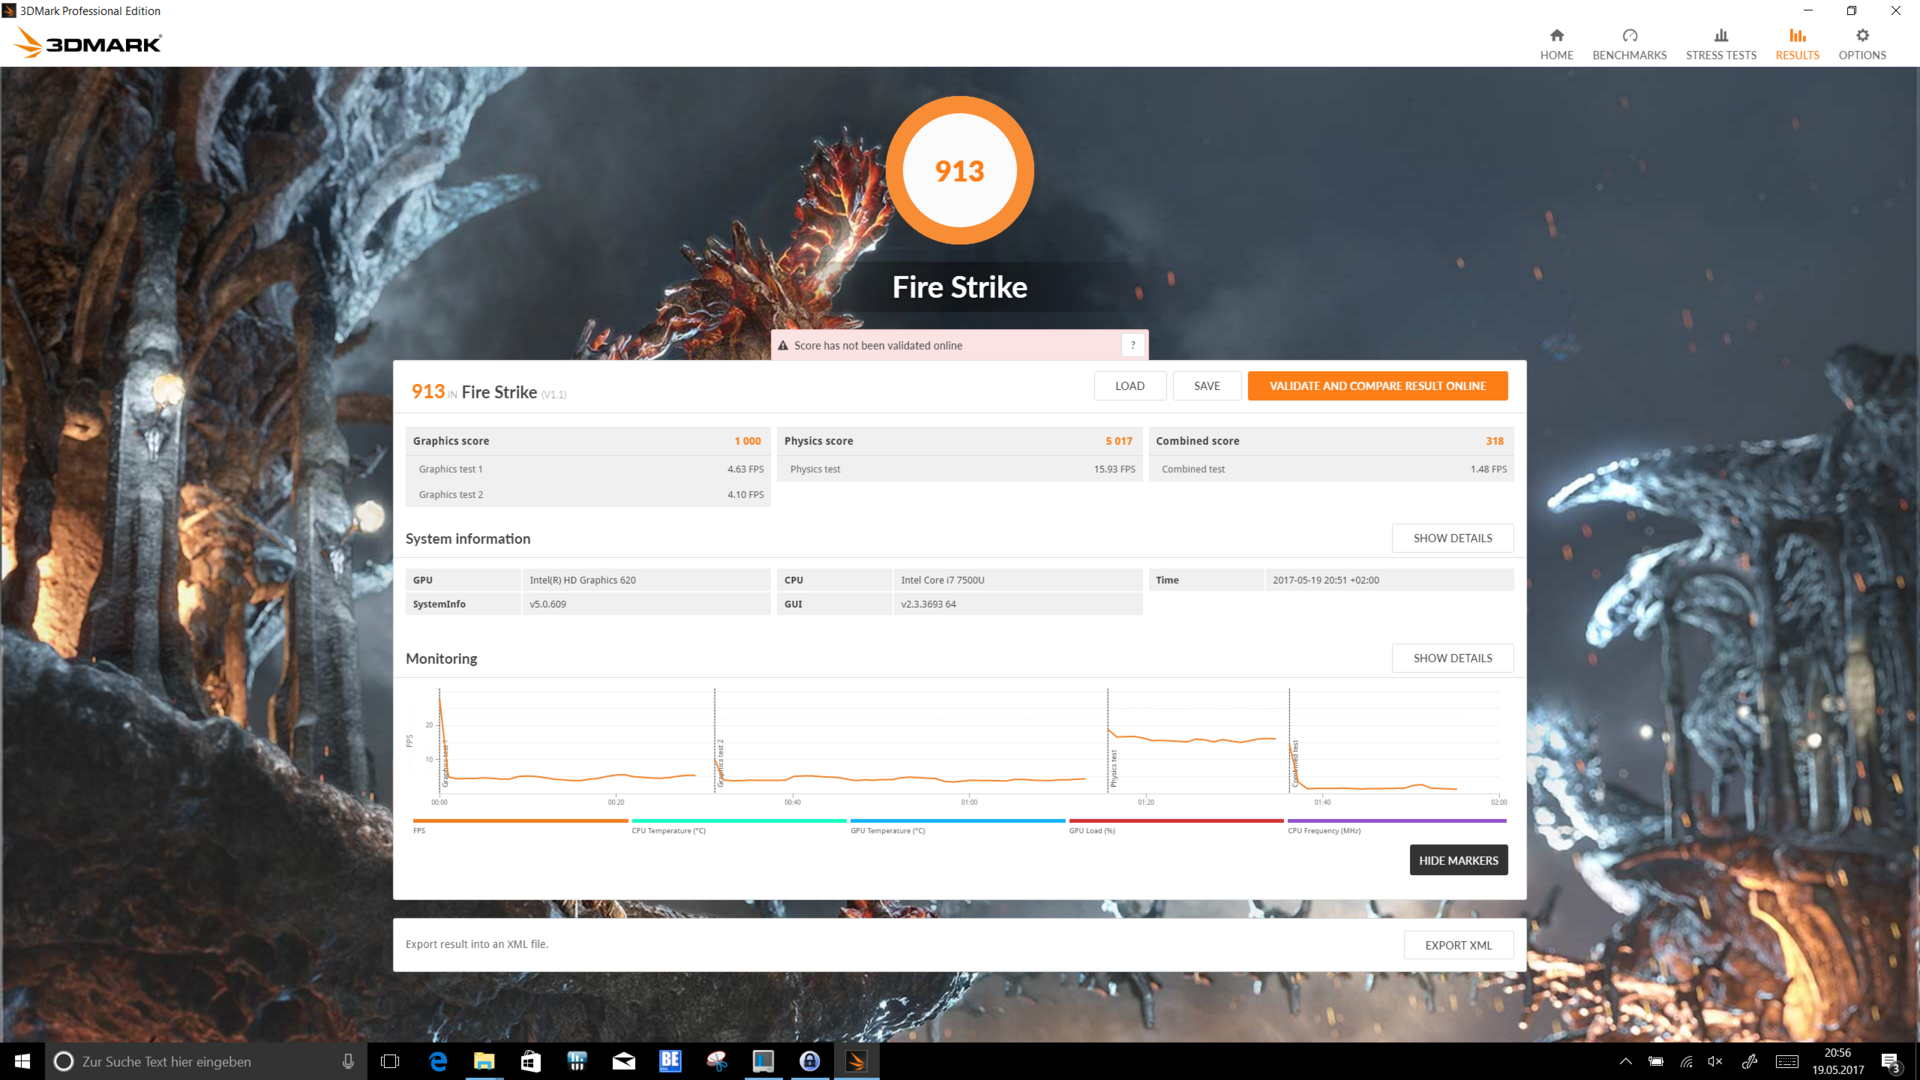Click the question mark help icon
Image resolution: width=1920 pixels, height=1080 pixels.
(x=1132, y=345)
